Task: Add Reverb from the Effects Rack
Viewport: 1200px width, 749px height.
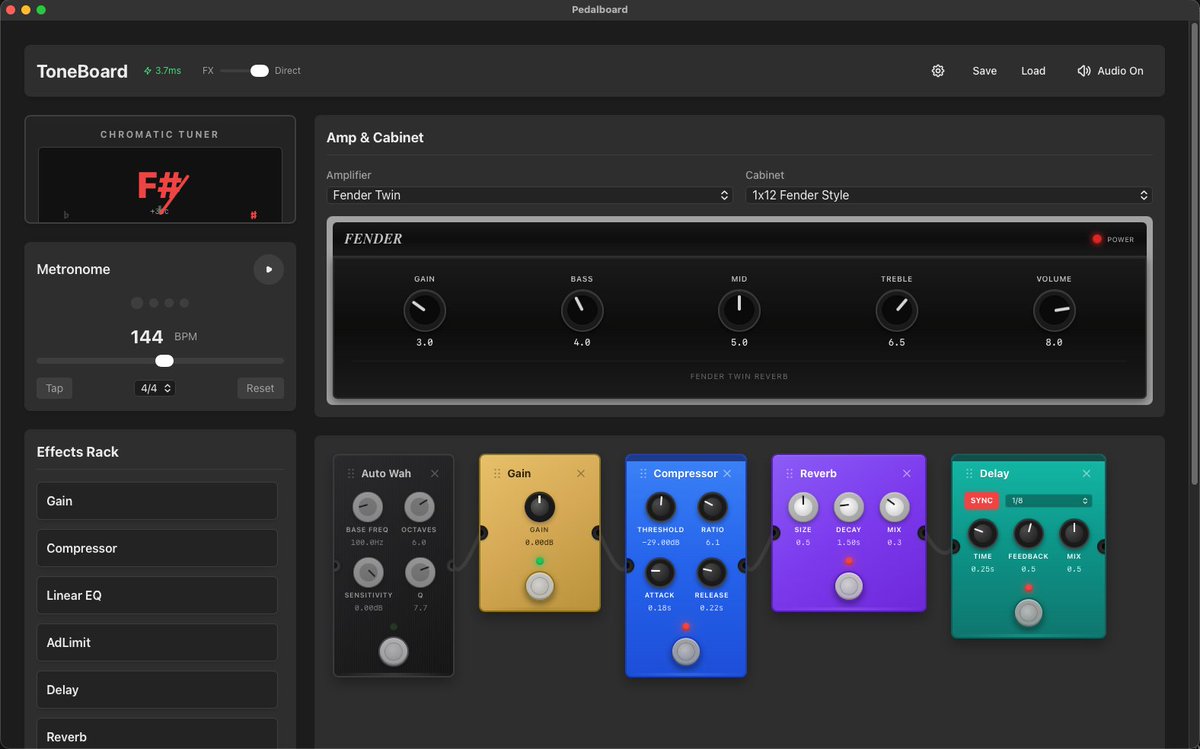Action: (x=157, y=734)
